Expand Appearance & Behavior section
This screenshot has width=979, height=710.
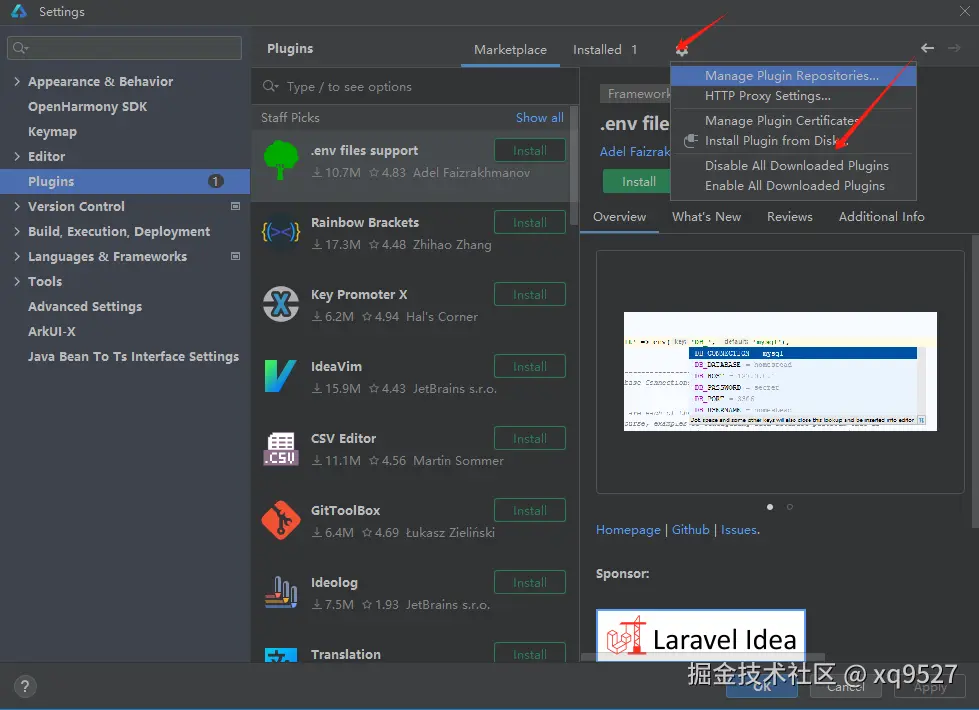(x=17, y=81)
